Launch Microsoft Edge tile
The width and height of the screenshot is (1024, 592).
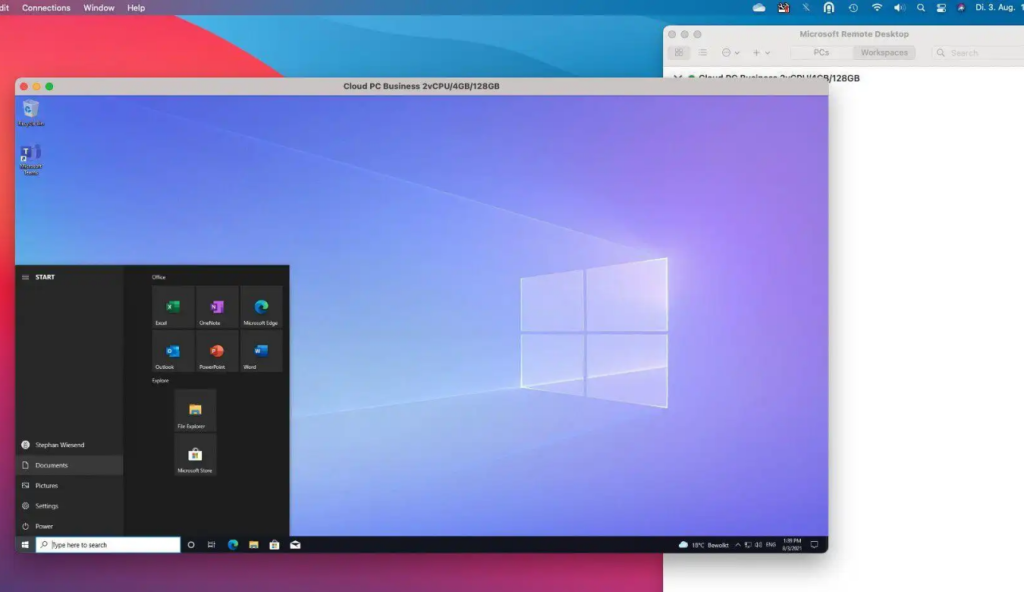point(260,306)
